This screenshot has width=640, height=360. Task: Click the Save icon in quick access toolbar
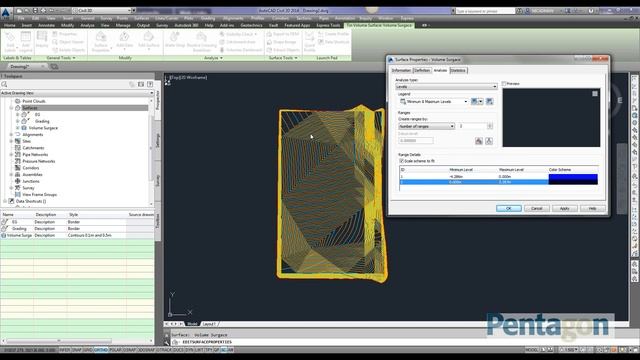(35, 11)
